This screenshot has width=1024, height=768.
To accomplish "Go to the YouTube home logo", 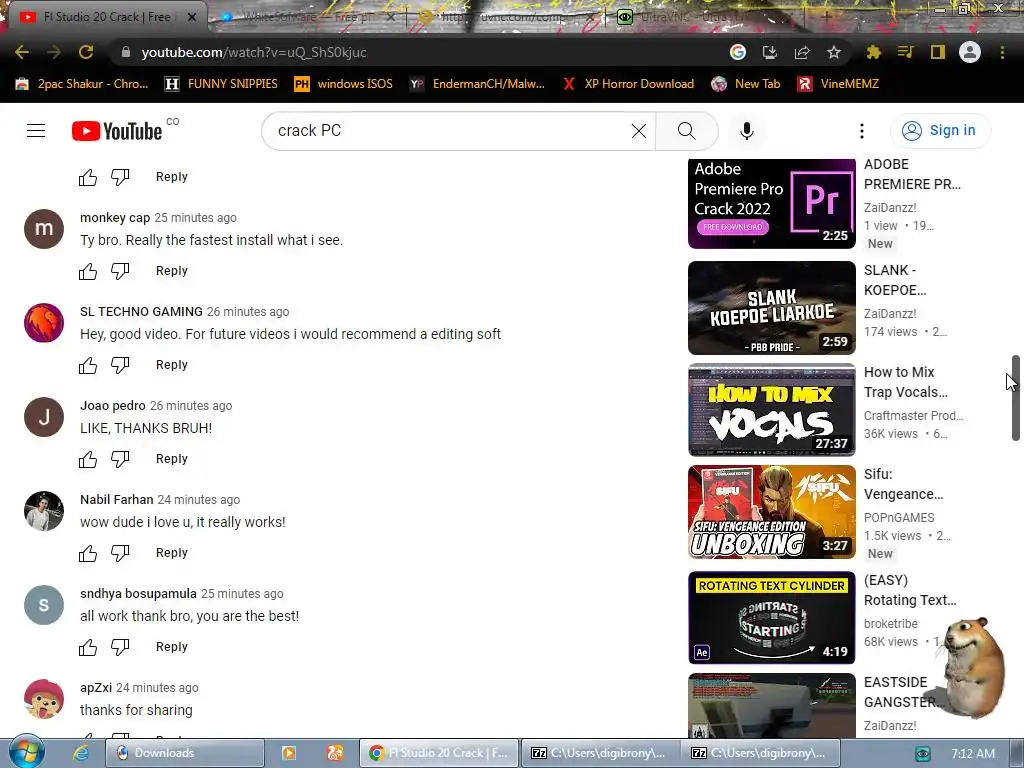I will (x=117, y=131).
